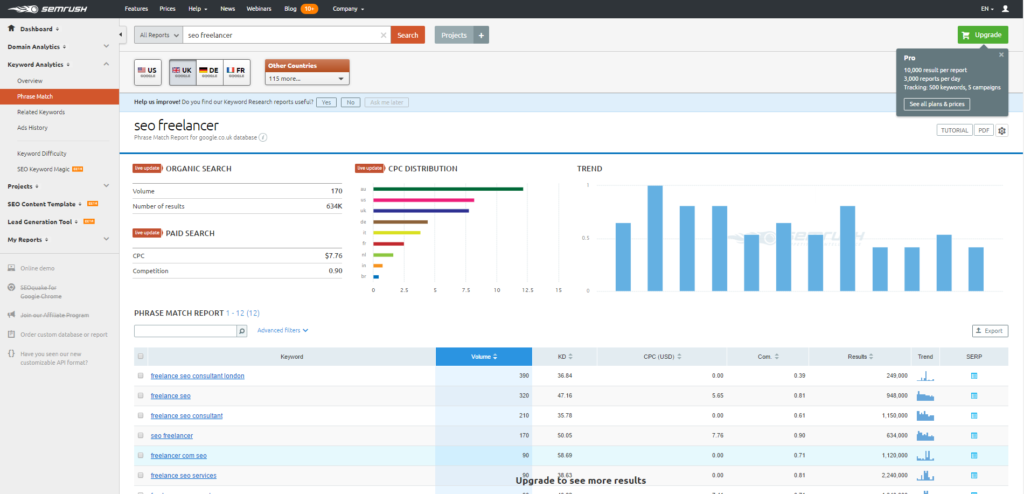Add a new project with plus icon
Image resolution: width=1024 pixels, height=494 pixels.
(x=481, y=35)
